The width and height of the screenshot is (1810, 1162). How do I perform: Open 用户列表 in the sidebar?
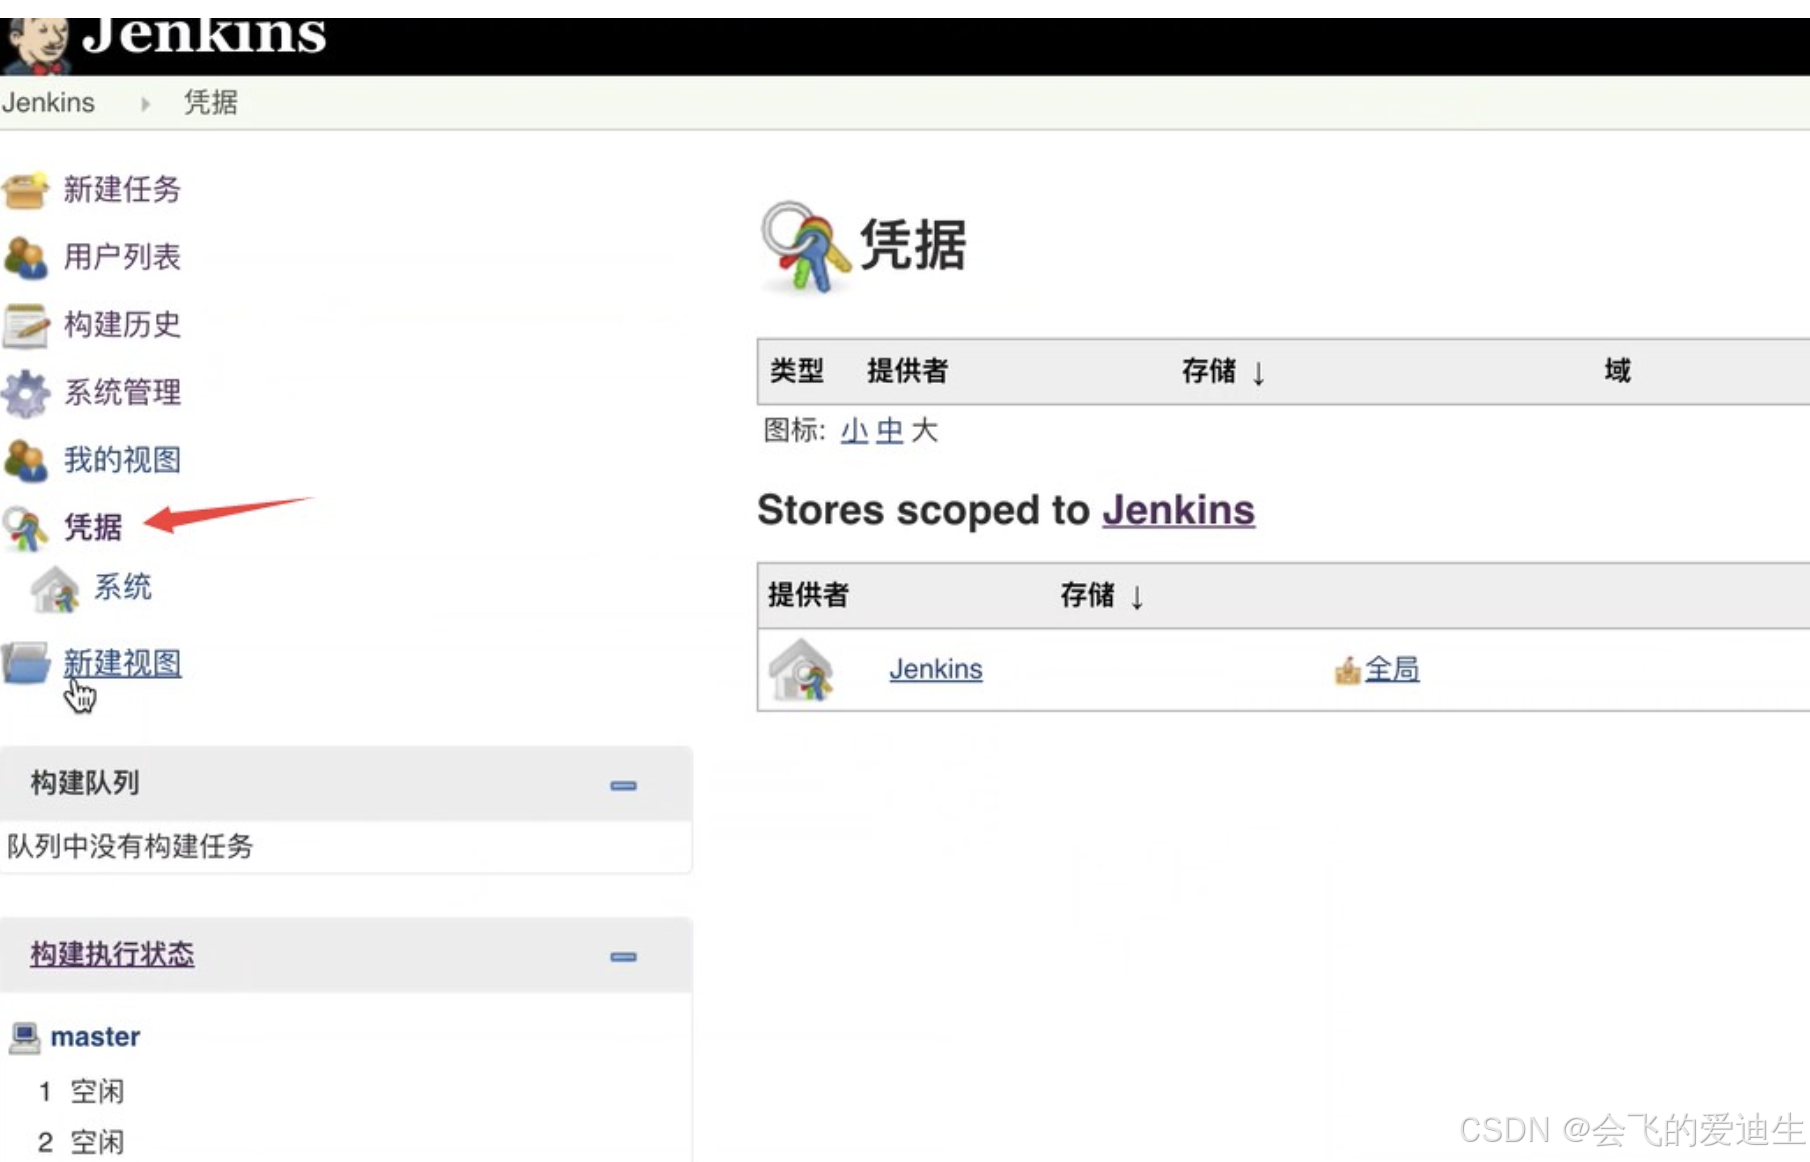pyautogui.click(x=122, y=257)
